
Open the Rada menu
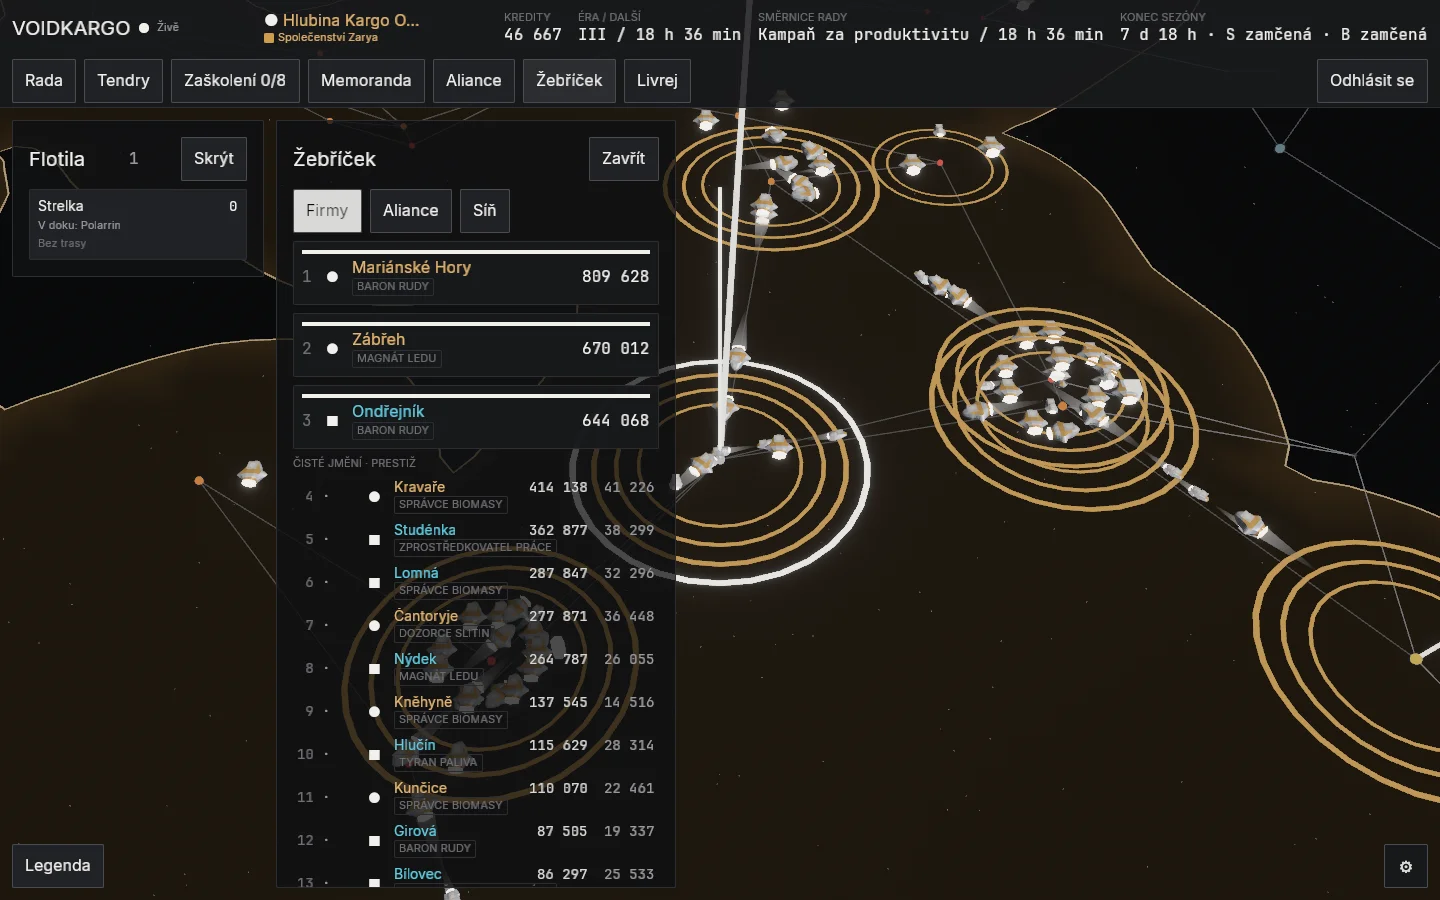point(44,81)
